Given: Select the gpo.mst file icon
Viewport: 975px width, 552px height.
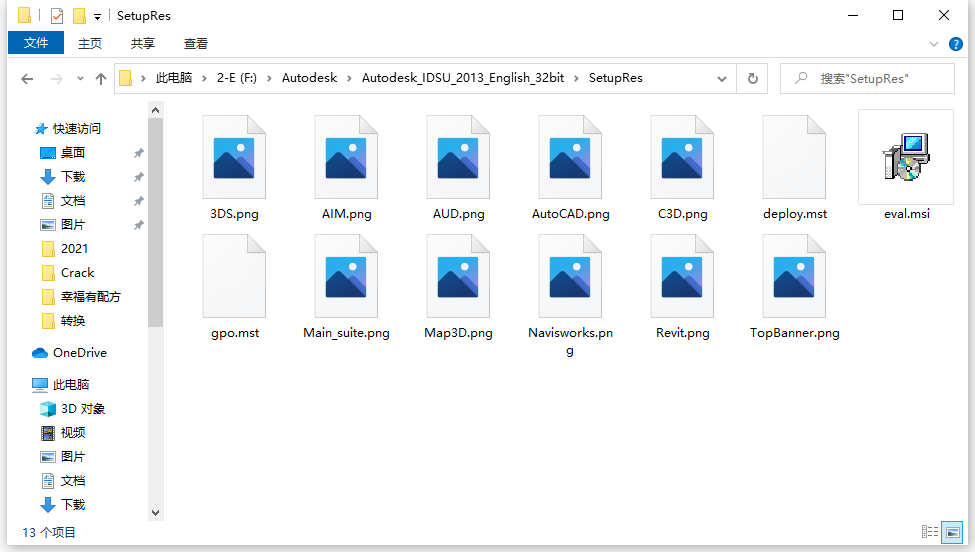Looking at the screenshot, I should coord(234,276).
